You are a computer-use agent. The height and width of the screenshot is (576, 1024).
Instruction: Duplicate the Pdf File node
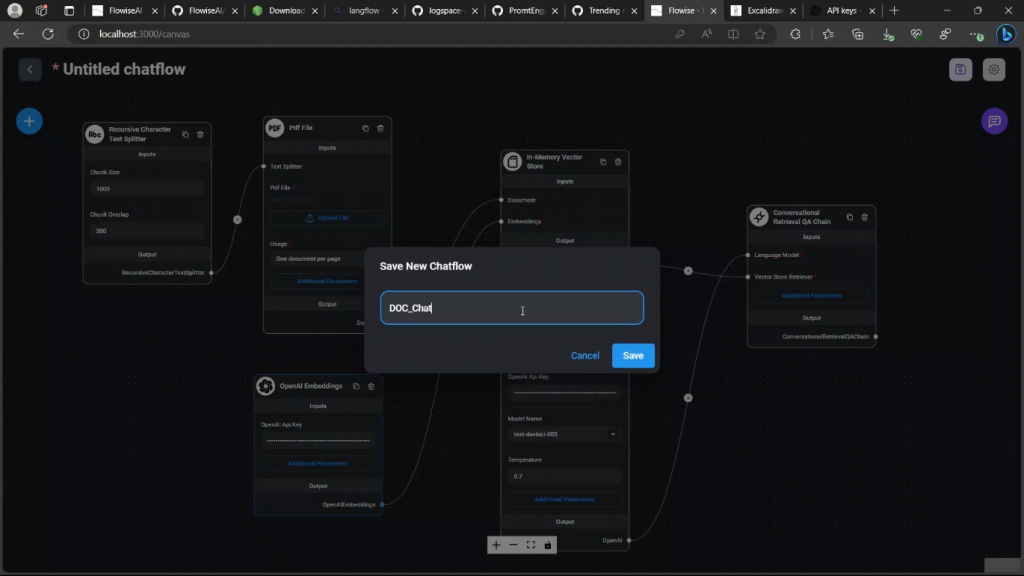(365, 128)
